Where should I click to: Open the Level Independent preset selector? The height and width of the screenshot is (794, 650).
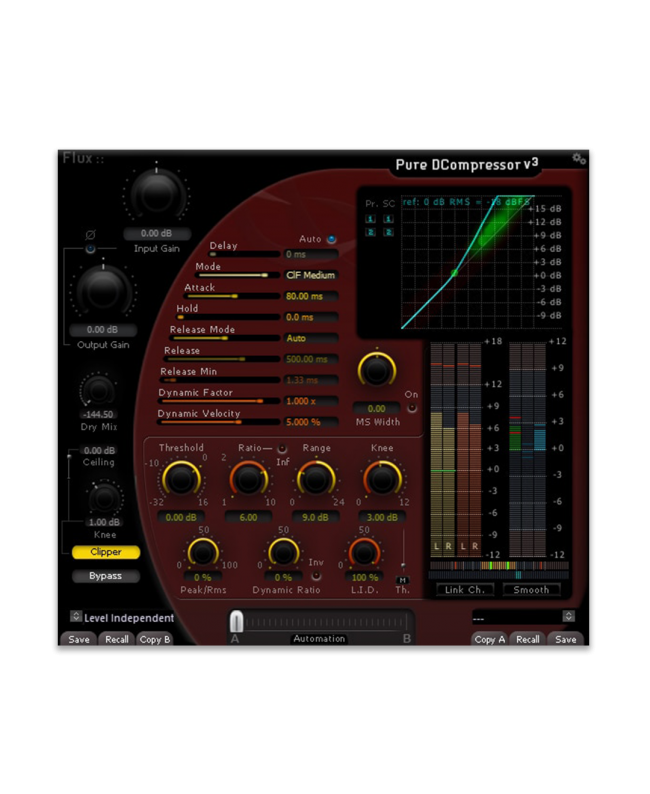pyautogui.click(x=75, y=616)
